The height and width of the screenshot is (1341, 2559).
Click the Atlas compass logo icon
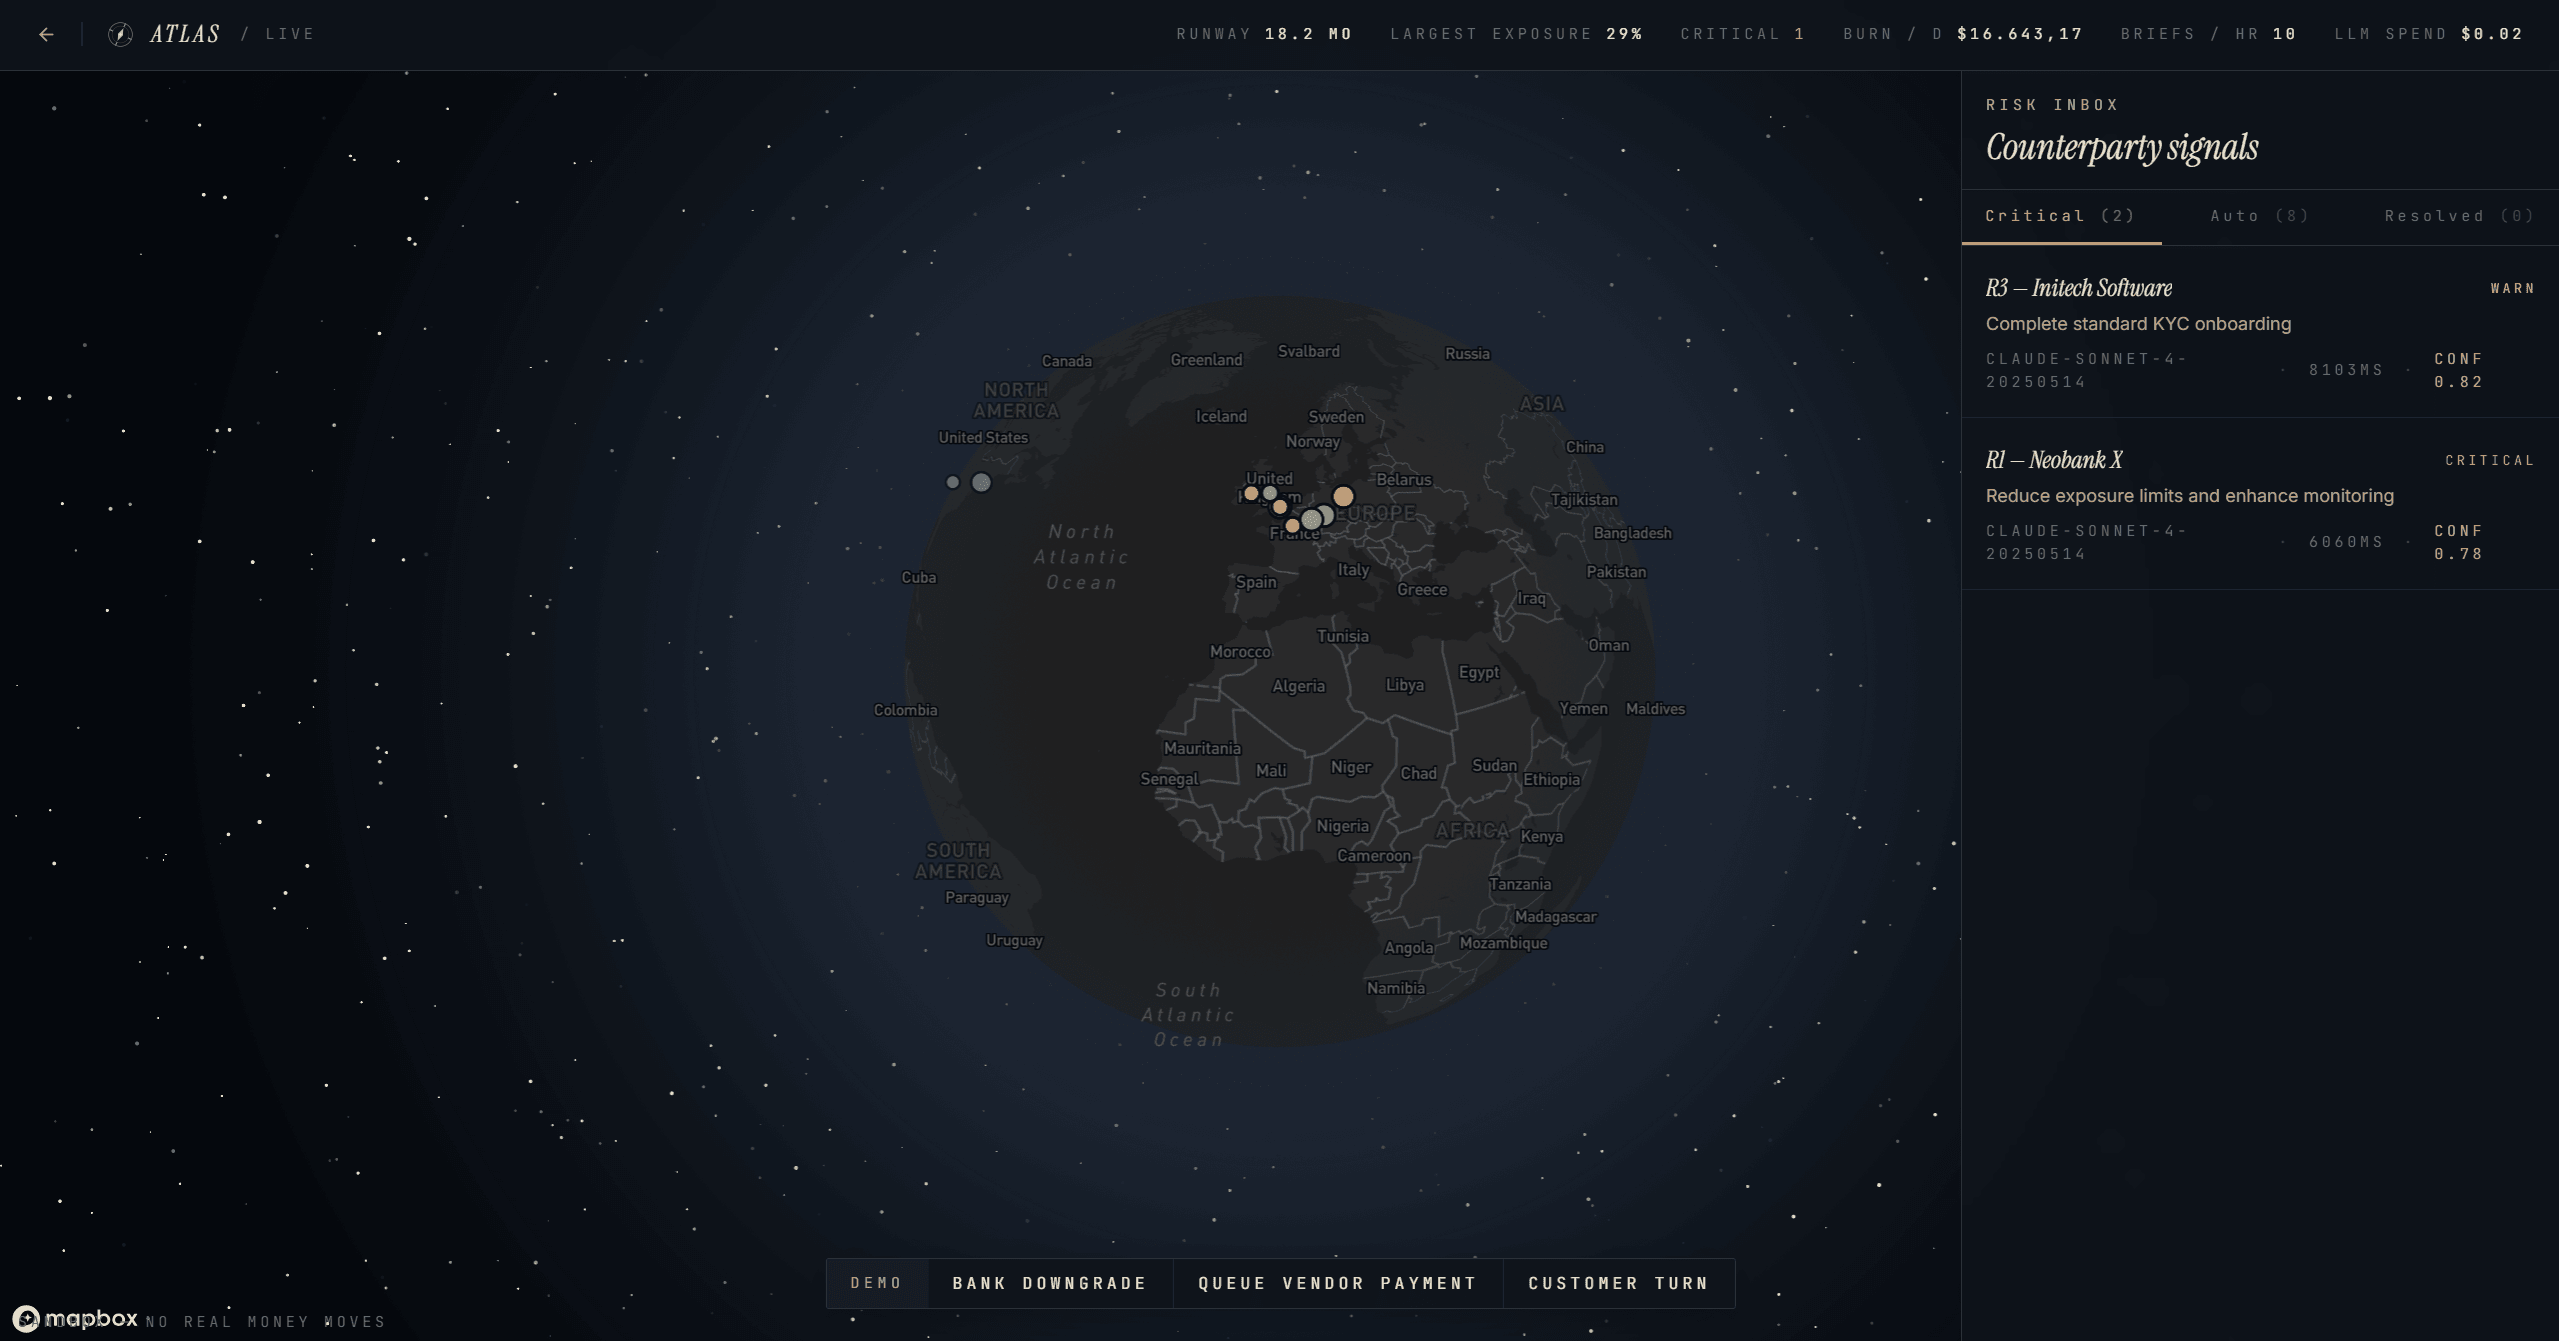click(120, 34)
